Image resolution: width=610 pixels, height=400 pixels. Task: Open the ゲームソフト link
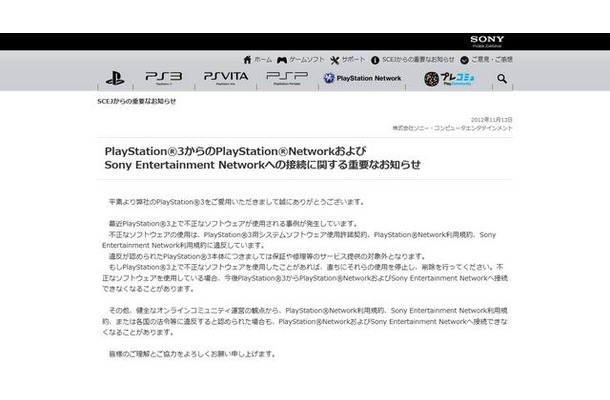coord(307,60)
